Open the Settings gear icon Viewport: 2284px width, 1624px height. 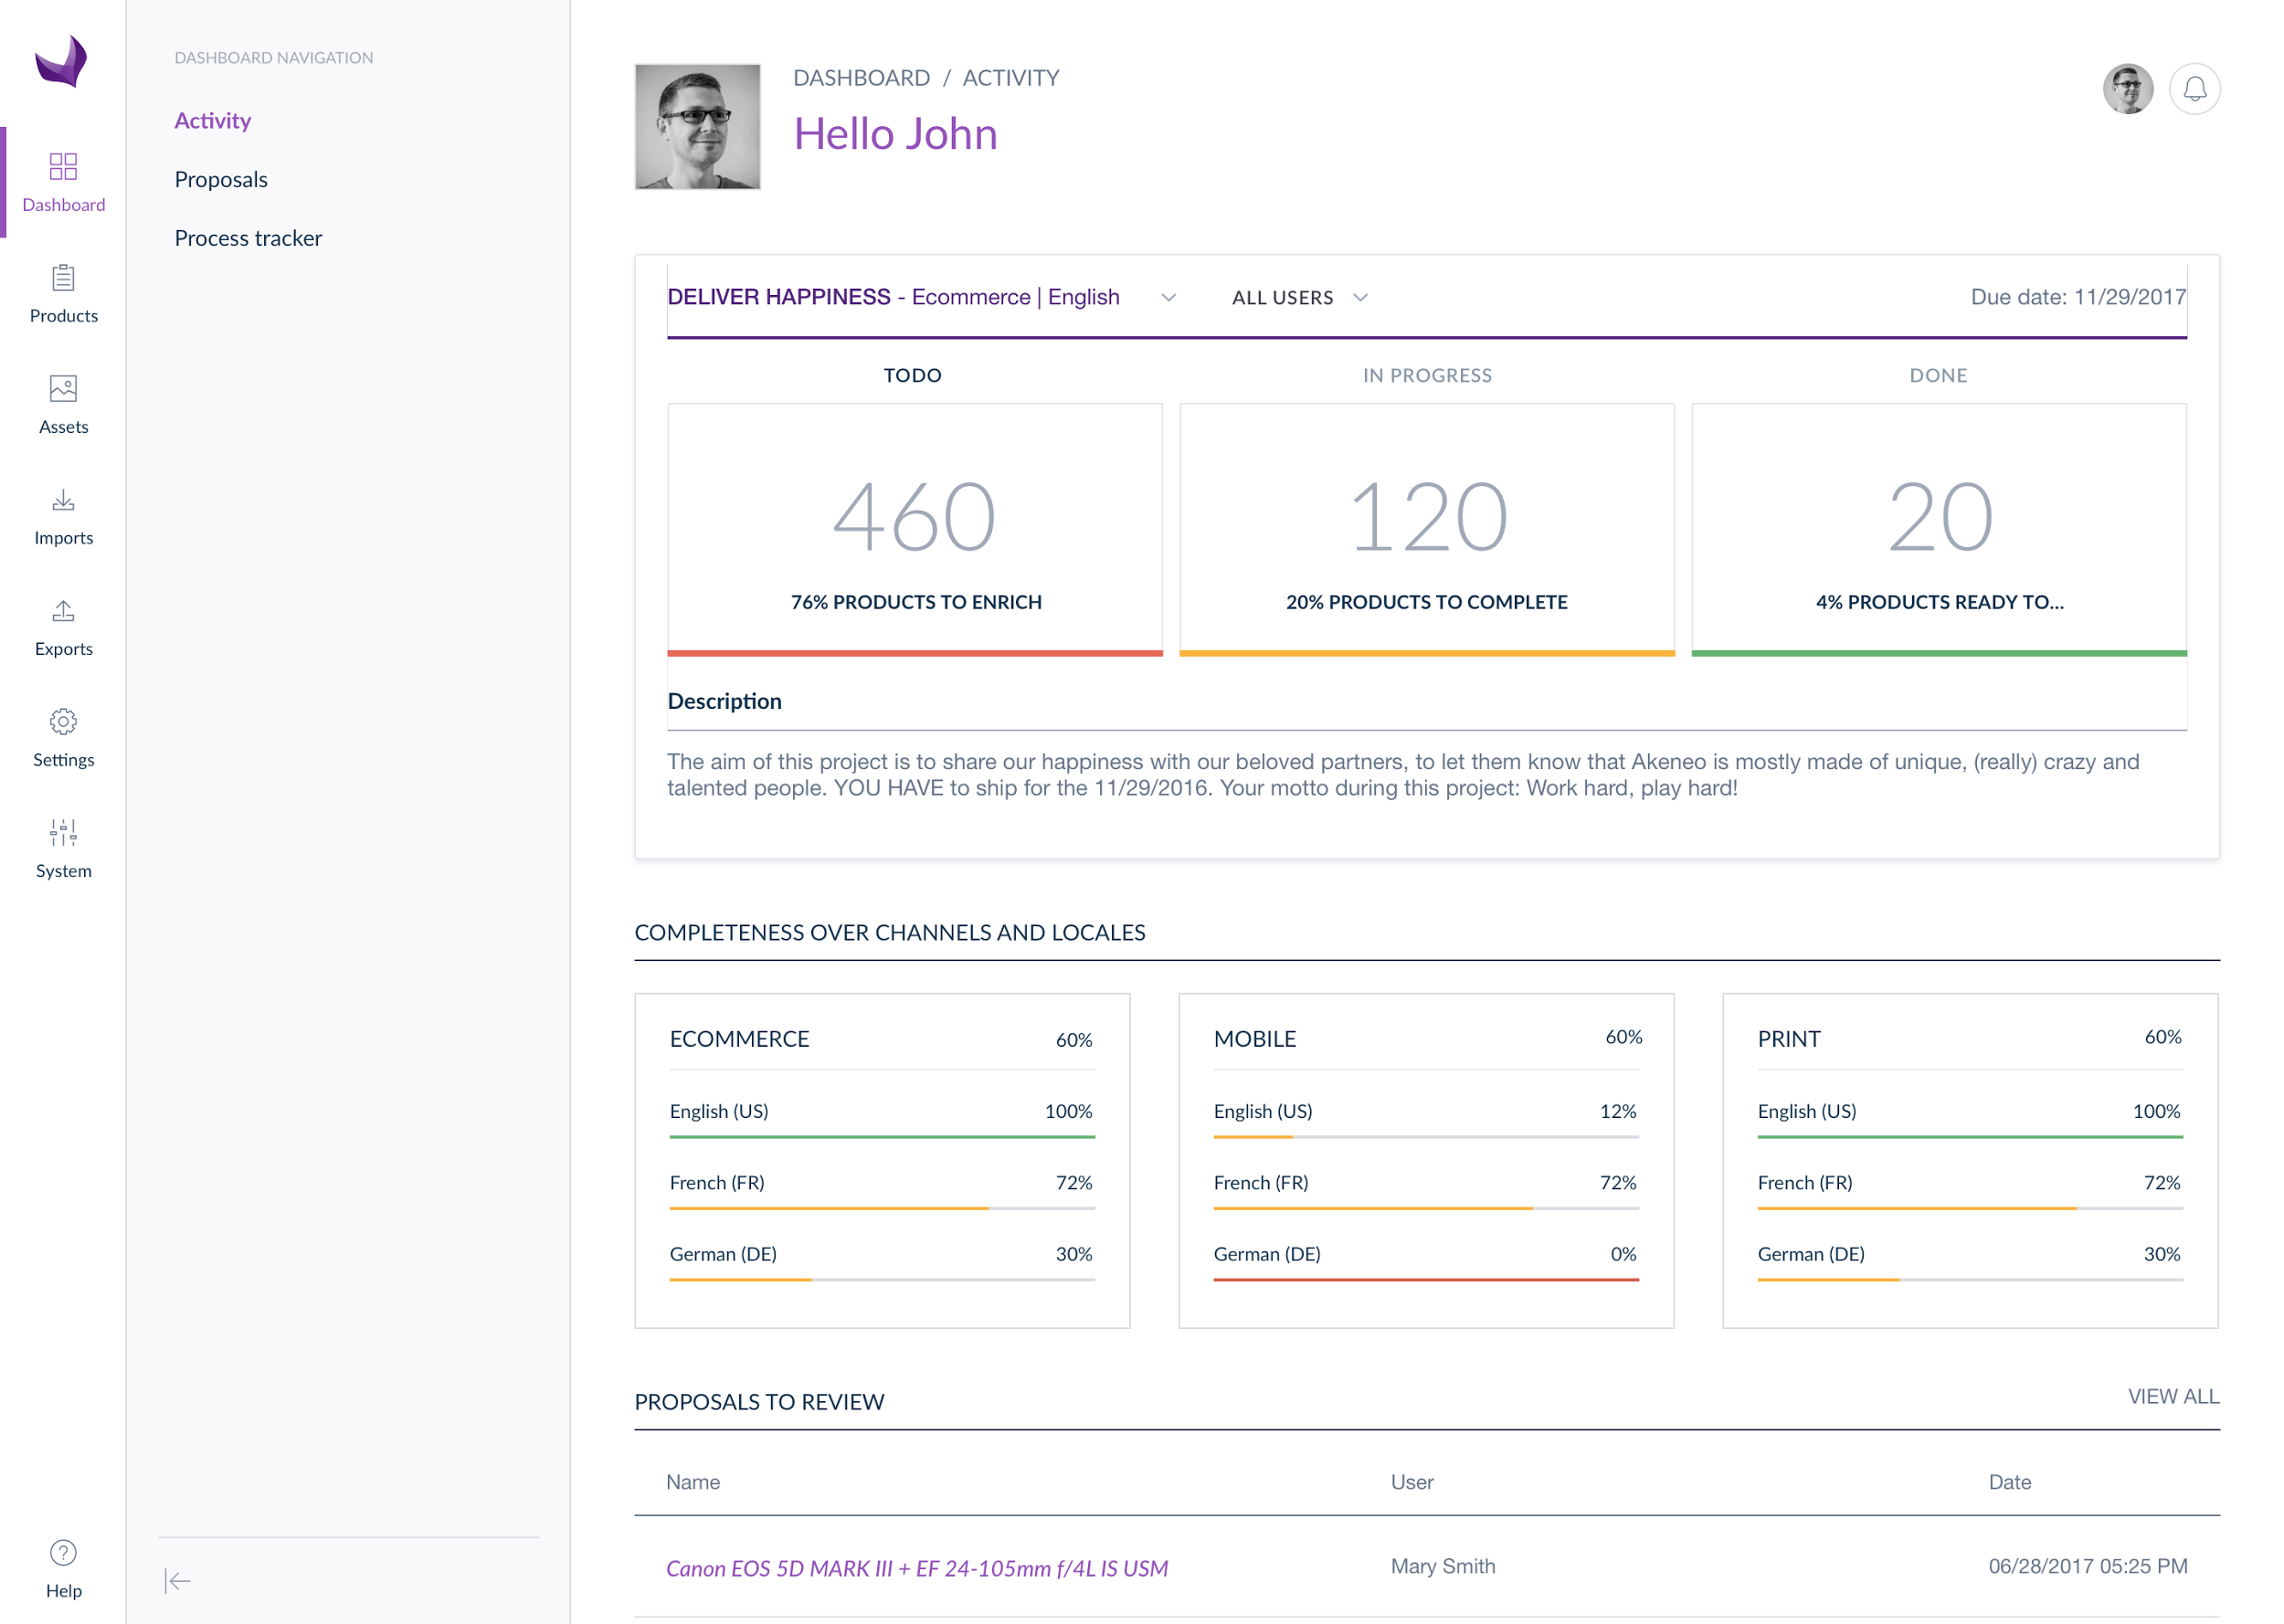[x=63, y=721]
